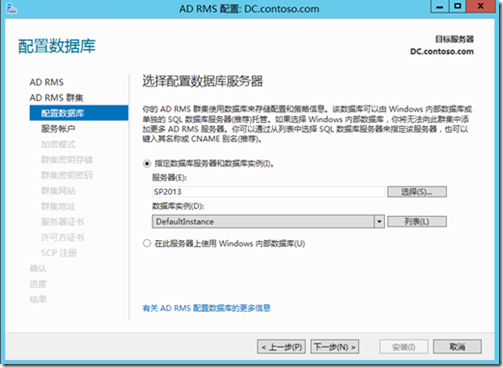Image resolution: width=503 pixels, height=368 pixels.
Task: Select 确认 step in sidebar
Action: pyautogui.click(x=38, y=268)
